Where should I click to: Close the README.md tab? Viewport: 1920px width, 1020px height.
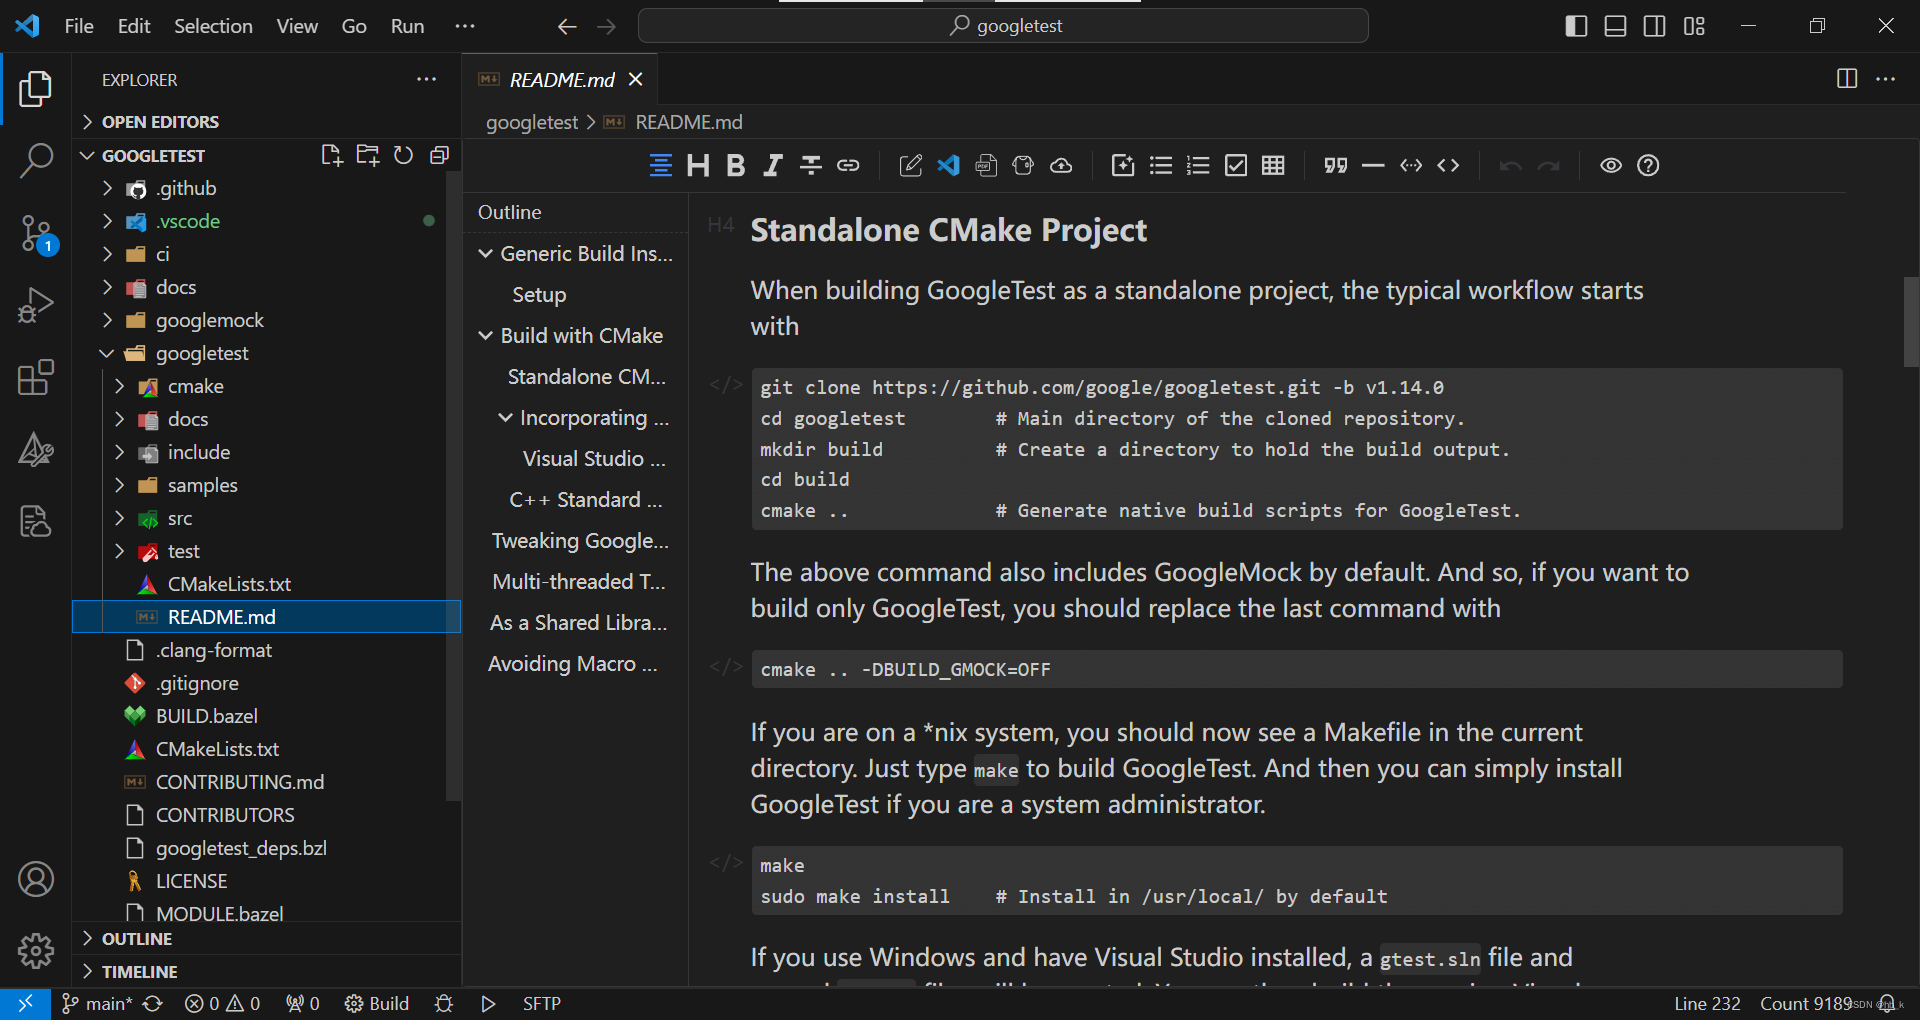click(636, 80)
